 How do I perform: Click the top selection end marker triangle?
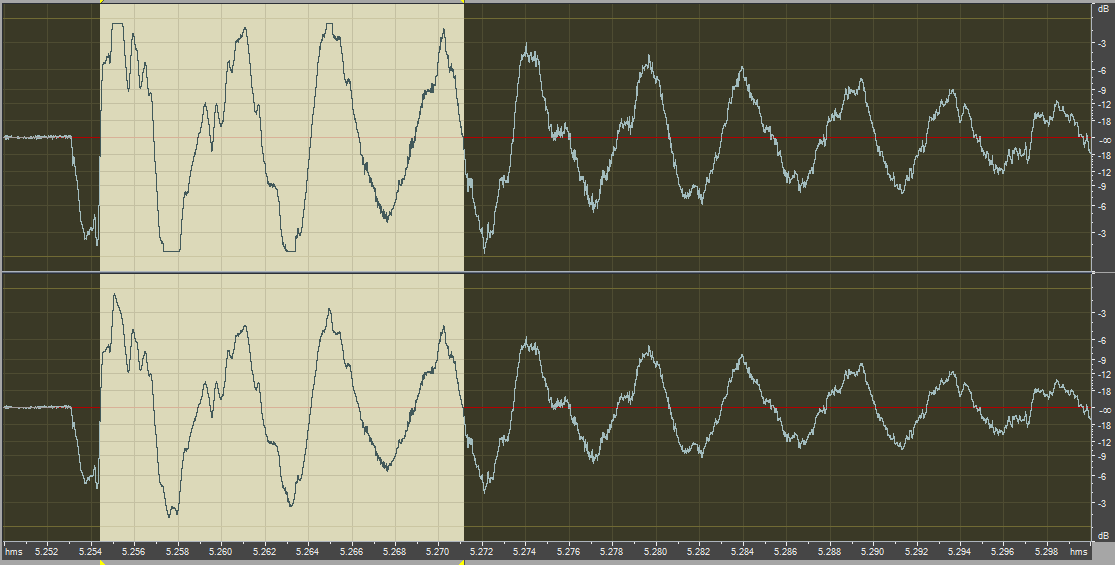[x=463, y=2]
